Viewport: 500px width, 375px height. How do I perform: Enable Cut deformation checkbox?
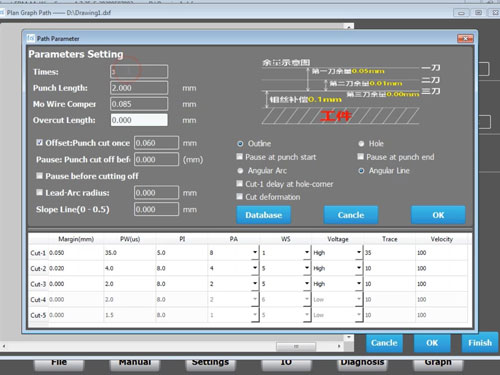[x=239, y=197]
